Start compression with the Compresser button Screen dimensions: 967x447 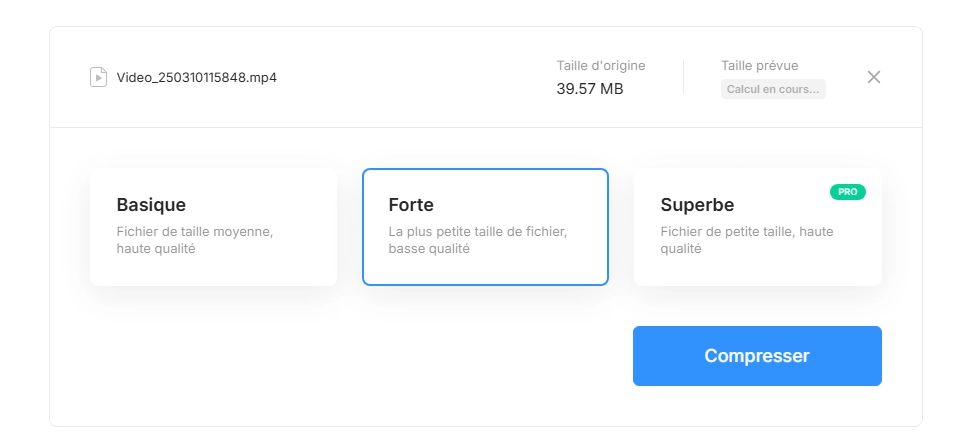(757, 356)
